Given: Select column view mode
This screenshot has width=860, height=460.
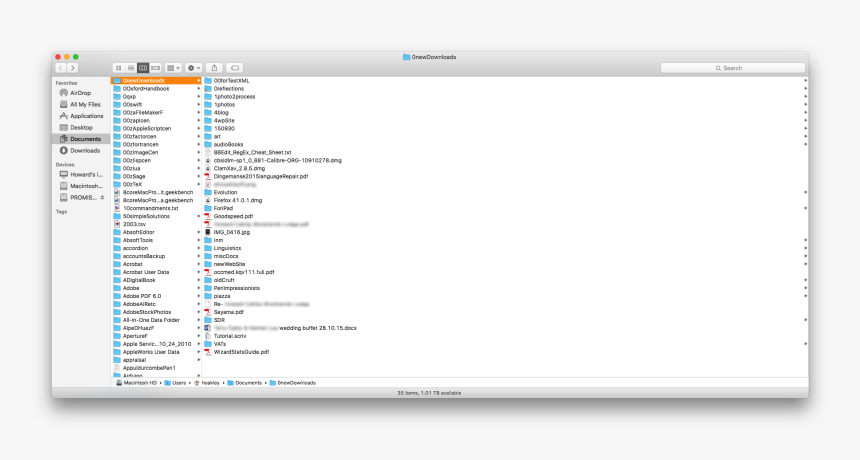Looking at the screenshot, I should (143, 68).
